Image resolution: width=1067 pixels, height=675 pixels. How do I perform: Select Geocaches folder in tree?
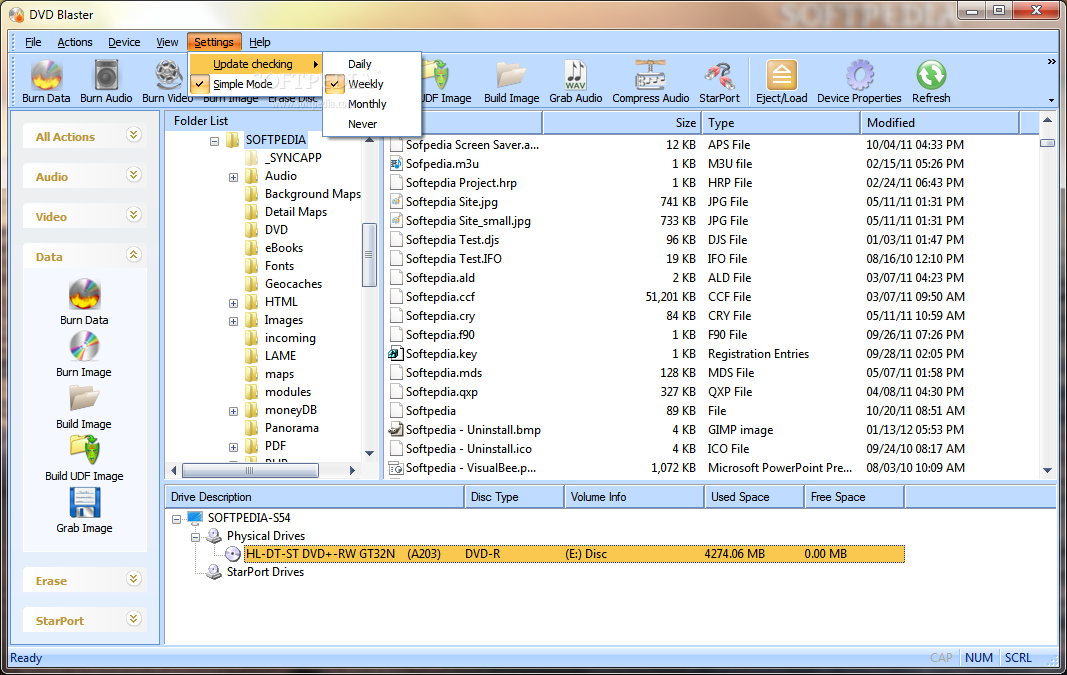[293, 284]
